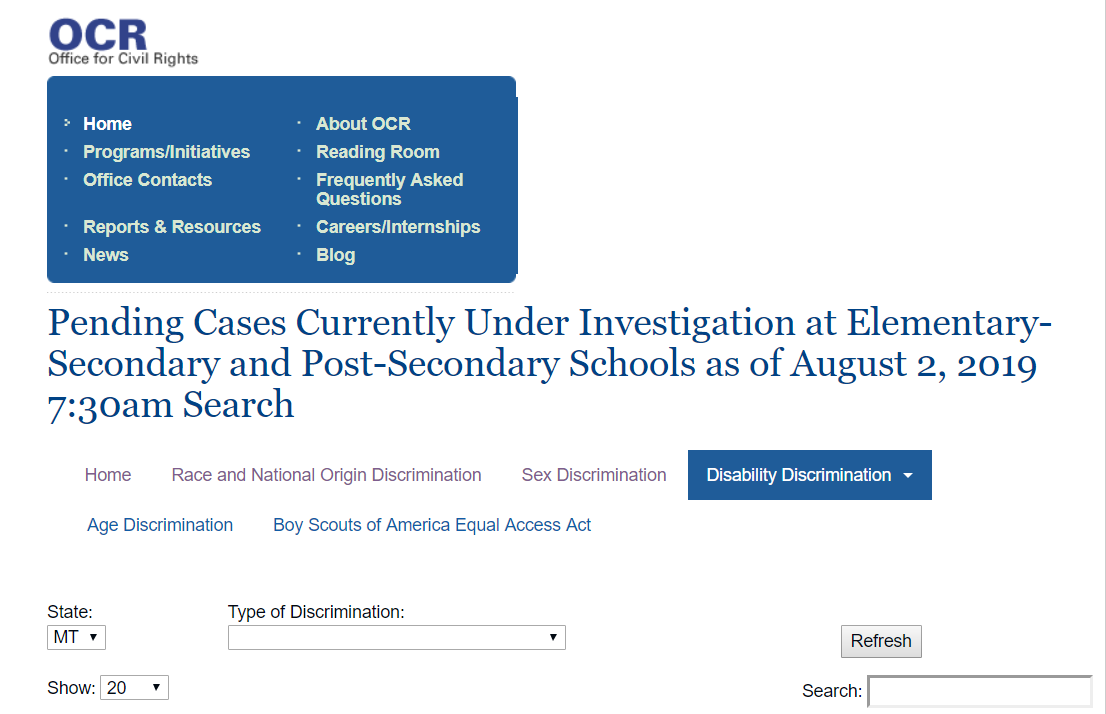This screenshot has width=1106, height=714.
Task: Open the Reports & Resources link
Action: tap(172, 226)
